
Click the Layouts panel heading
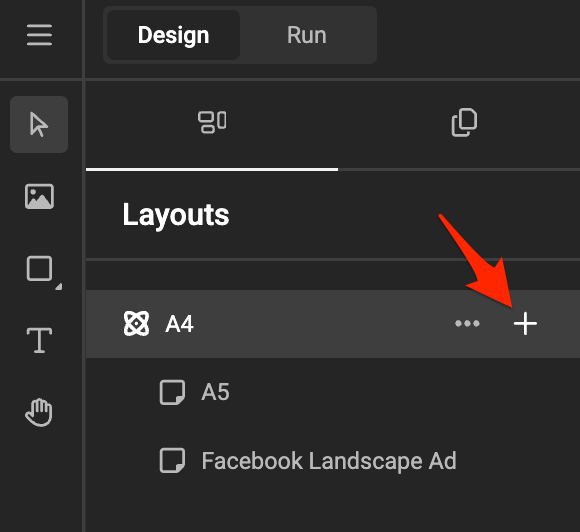176,215
